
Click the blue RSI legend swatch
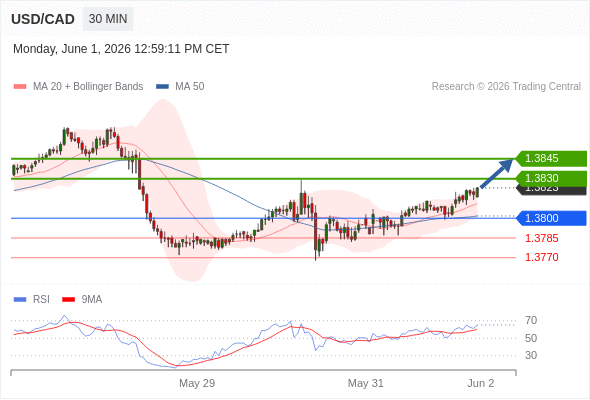(x=20, y=300)
